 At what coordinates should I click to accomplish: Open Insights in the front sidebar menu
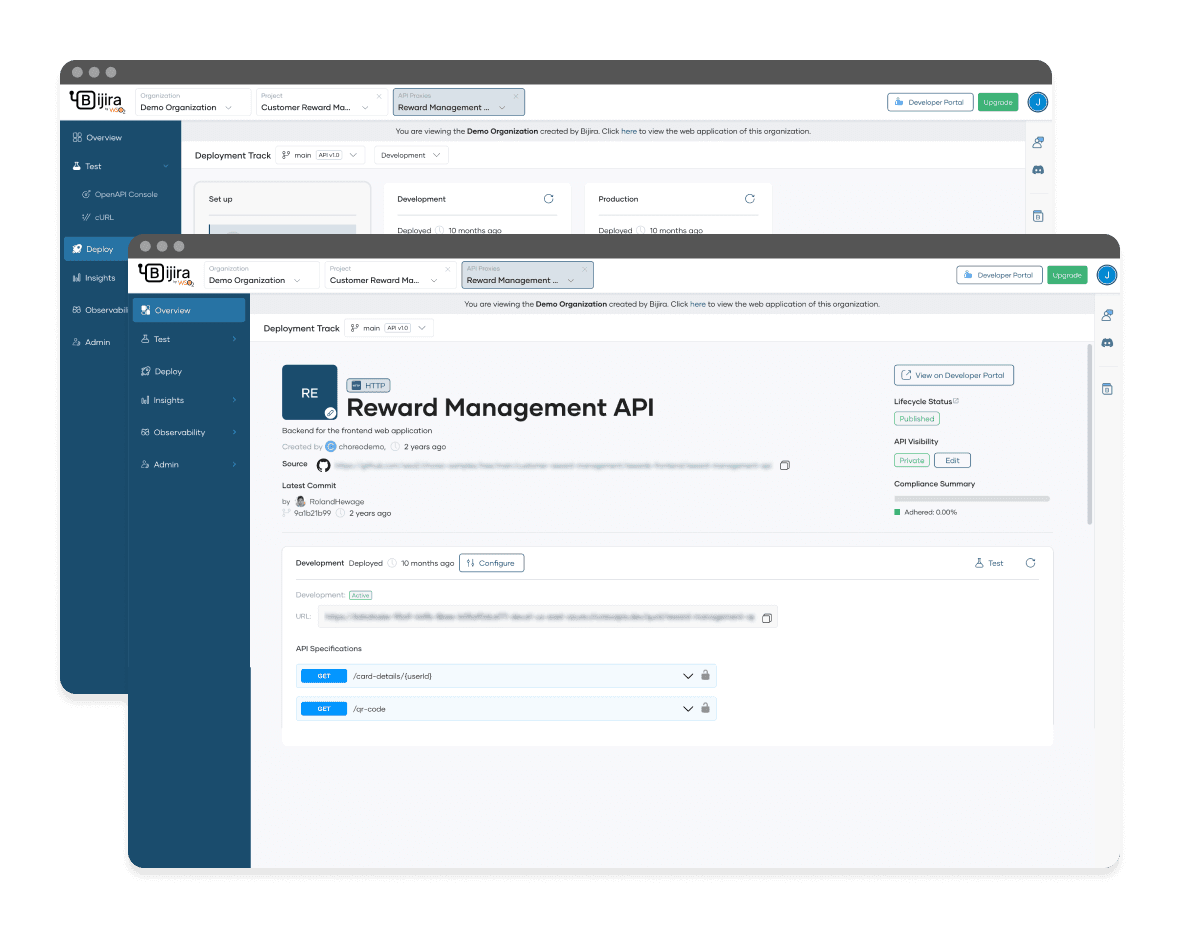tap(169, 400)
